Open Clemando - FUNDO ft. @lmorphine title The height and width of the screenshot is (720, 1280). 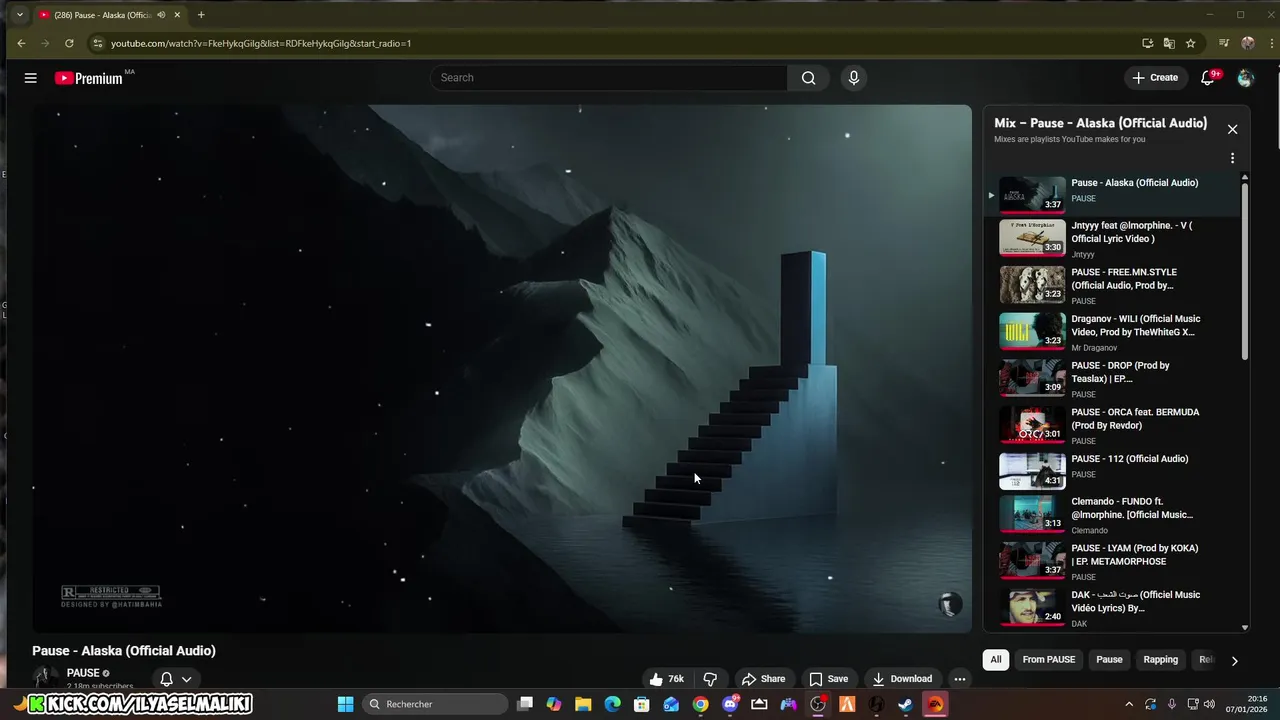1132,508
